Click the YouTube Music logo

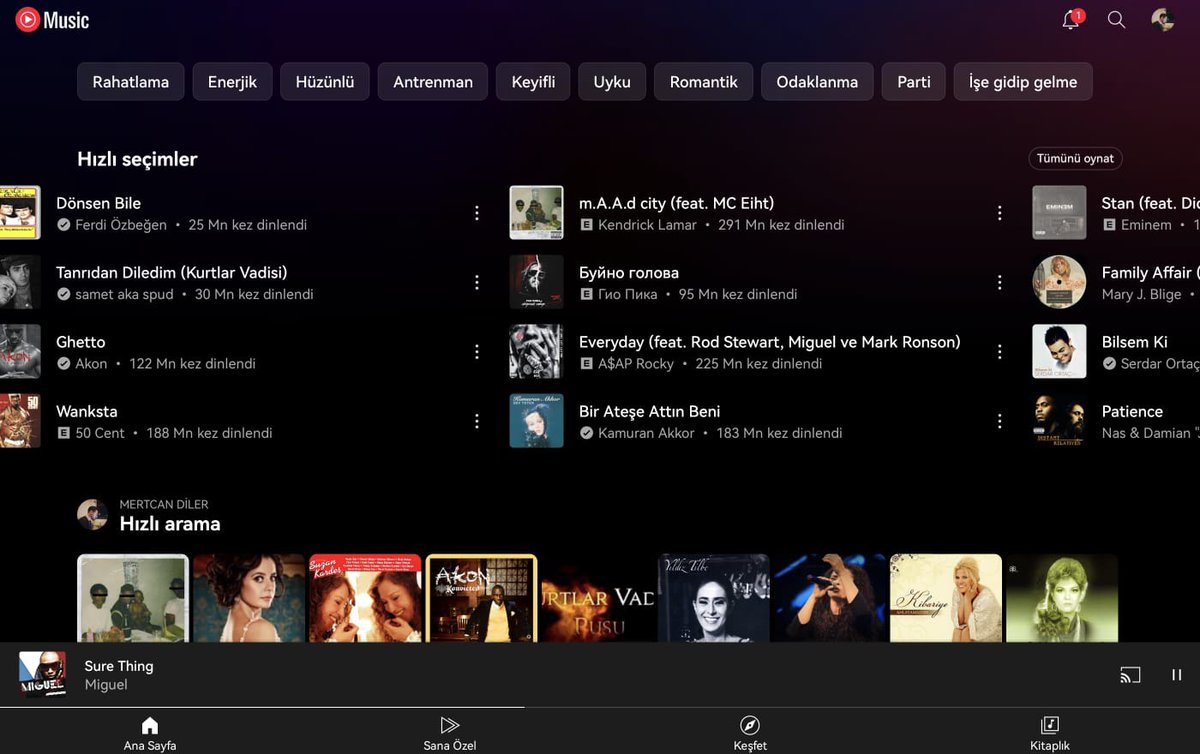pos(52,19)
